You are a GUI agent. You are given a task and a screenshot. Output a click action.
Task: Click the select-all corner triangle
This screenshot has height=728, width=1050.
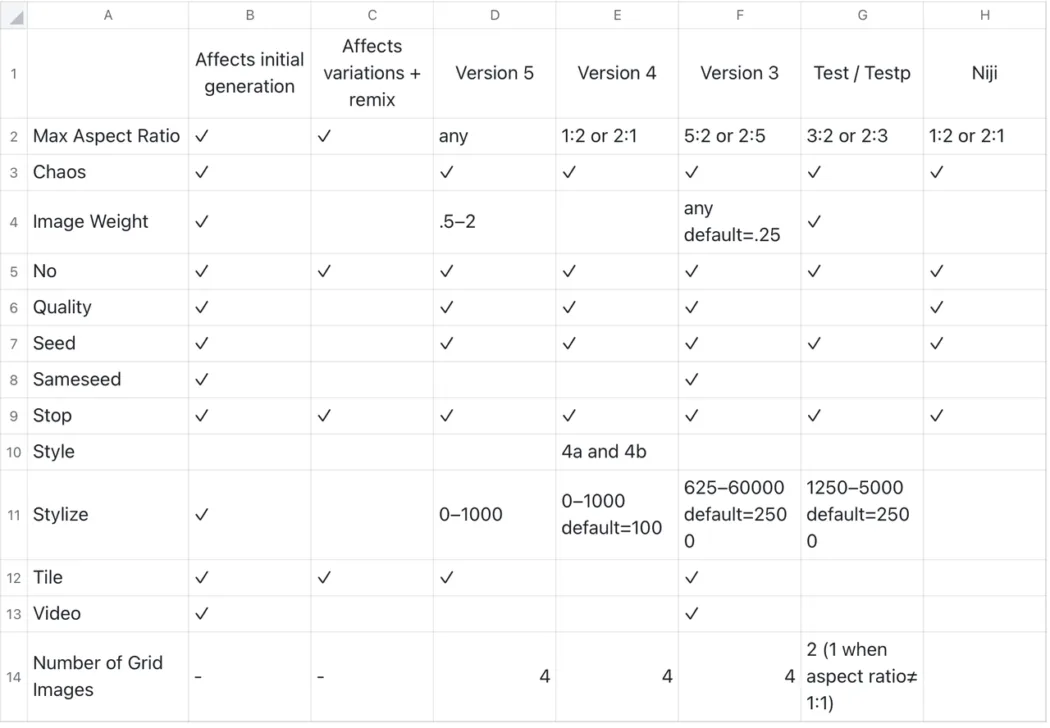point(14,15)
